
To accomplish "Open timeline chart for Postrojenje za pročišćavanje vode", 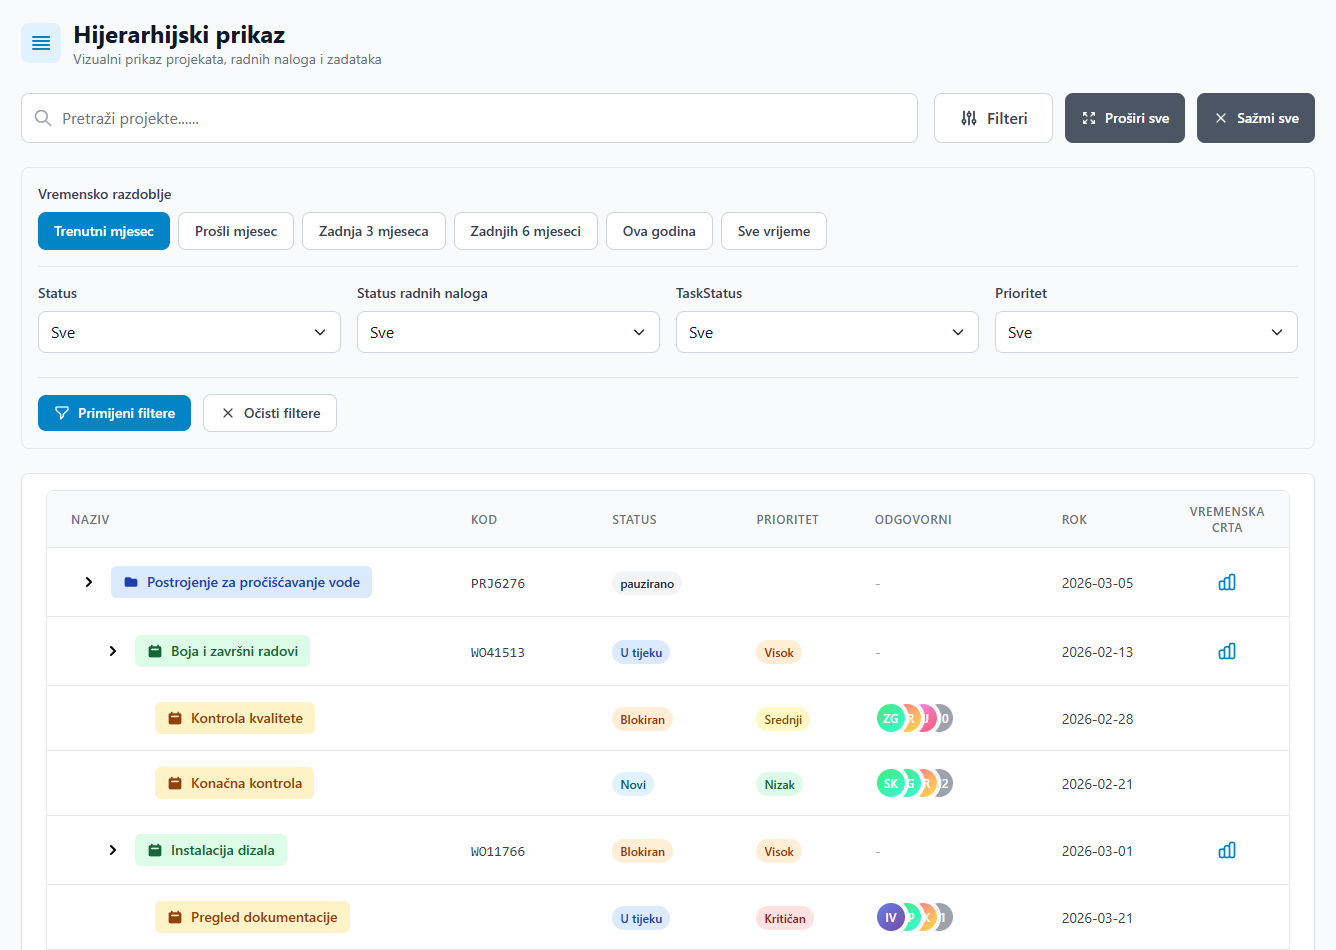I will [x=1227, y=582].
